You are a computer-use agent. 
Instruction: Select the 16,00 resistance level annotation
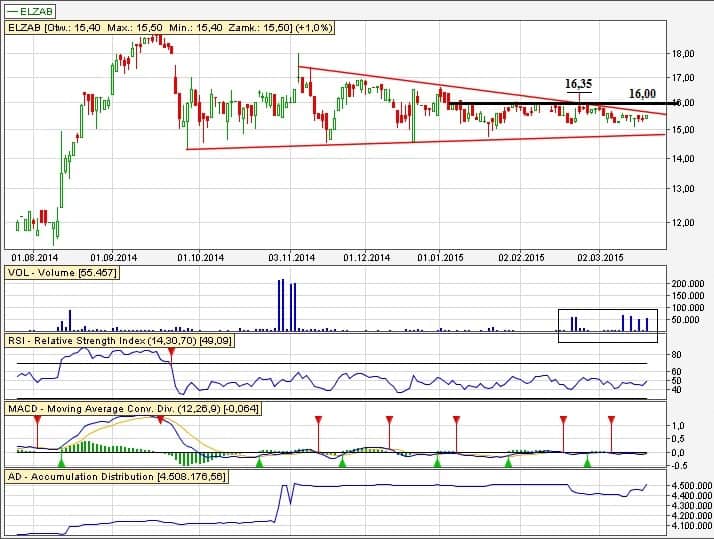click(x=642, y=93)
